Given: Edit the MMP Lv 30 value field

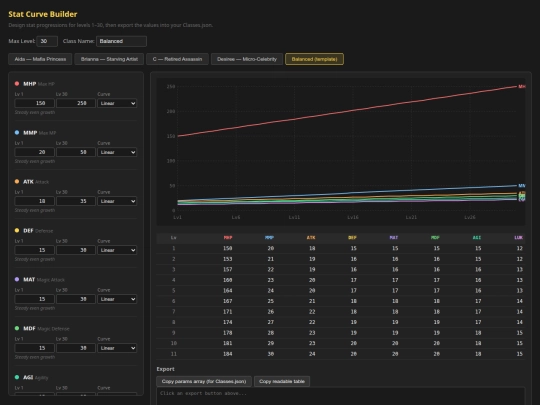Looking at the screenshot, I should [76, 152].
